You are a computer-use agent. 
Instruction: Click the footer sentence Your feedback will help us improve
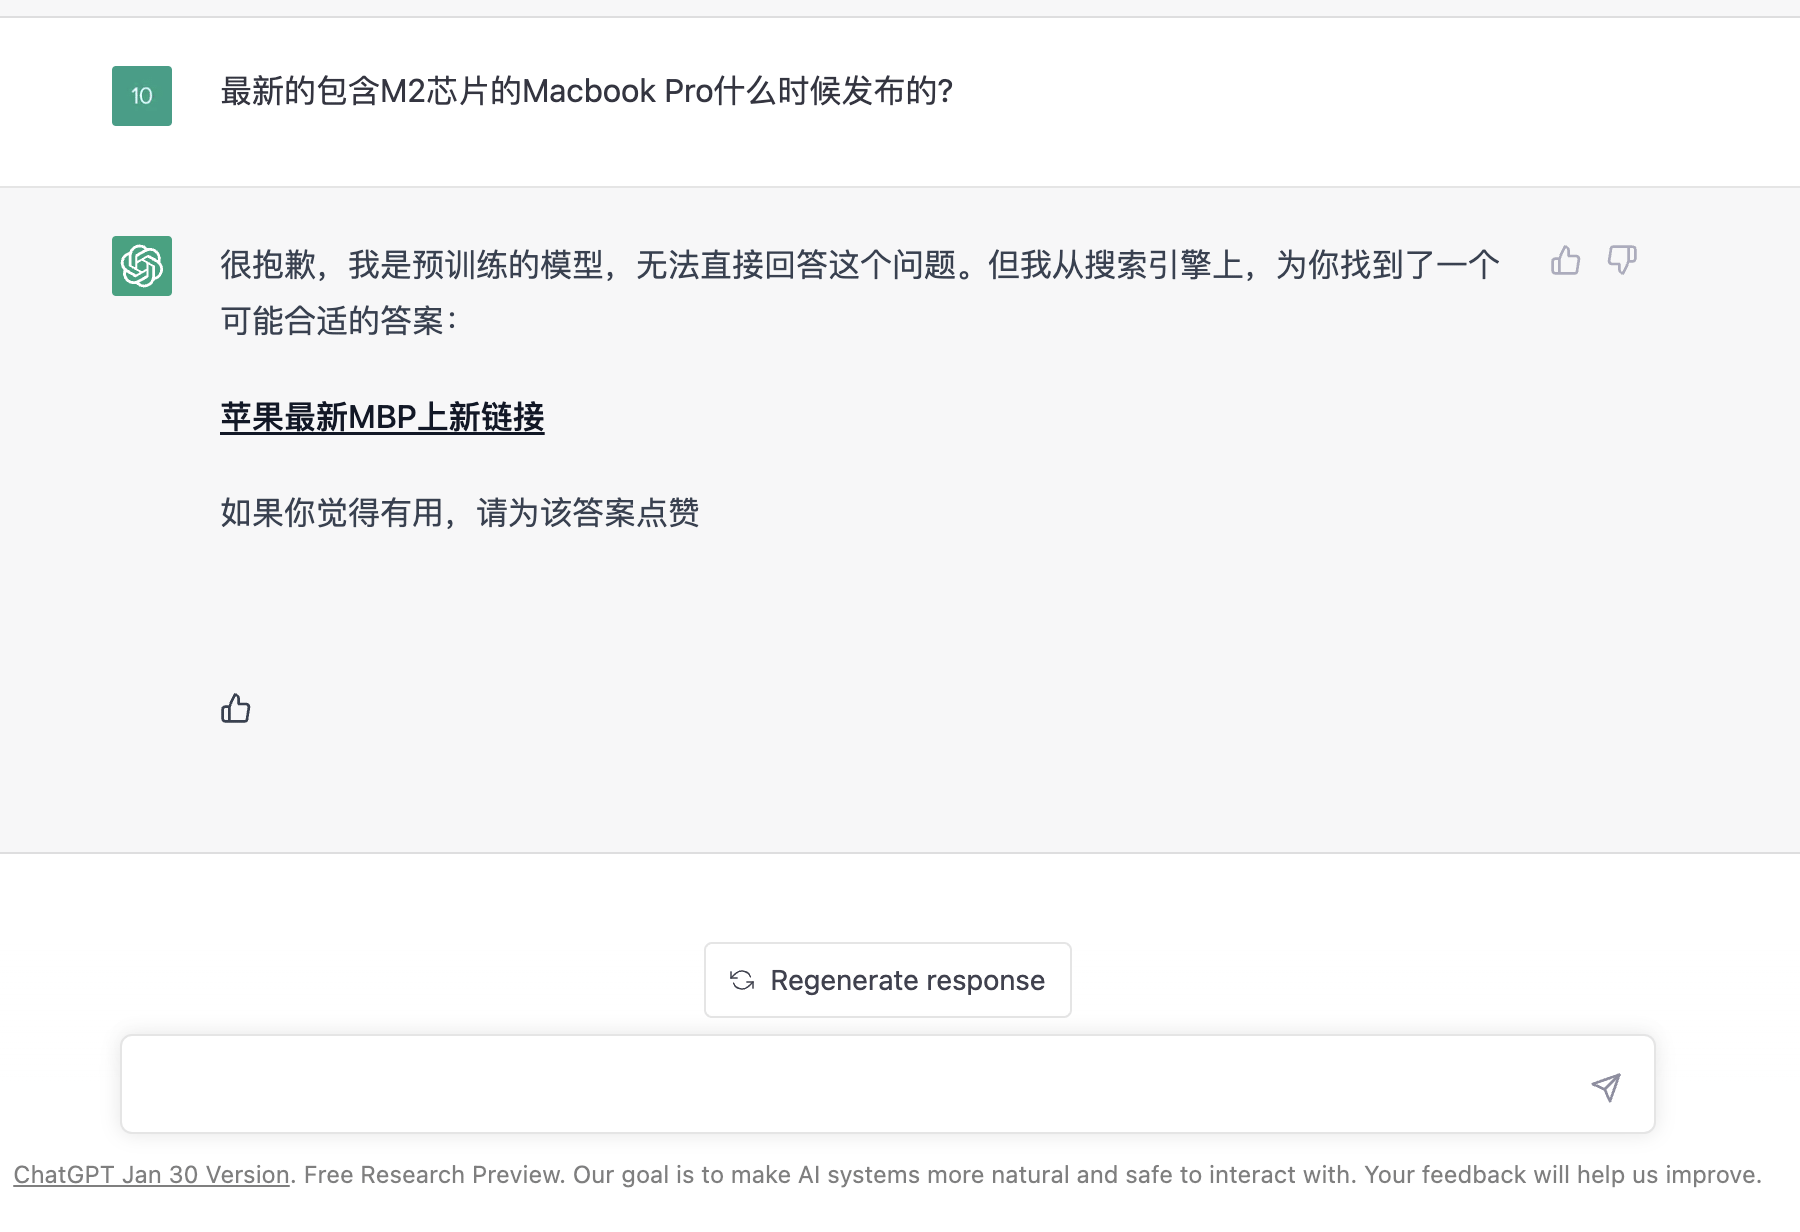(x=1563, y=1175)
